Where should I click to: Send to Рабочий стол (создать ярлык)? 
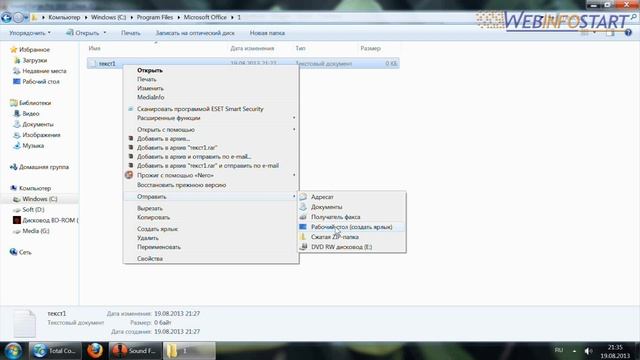[351, 227]
